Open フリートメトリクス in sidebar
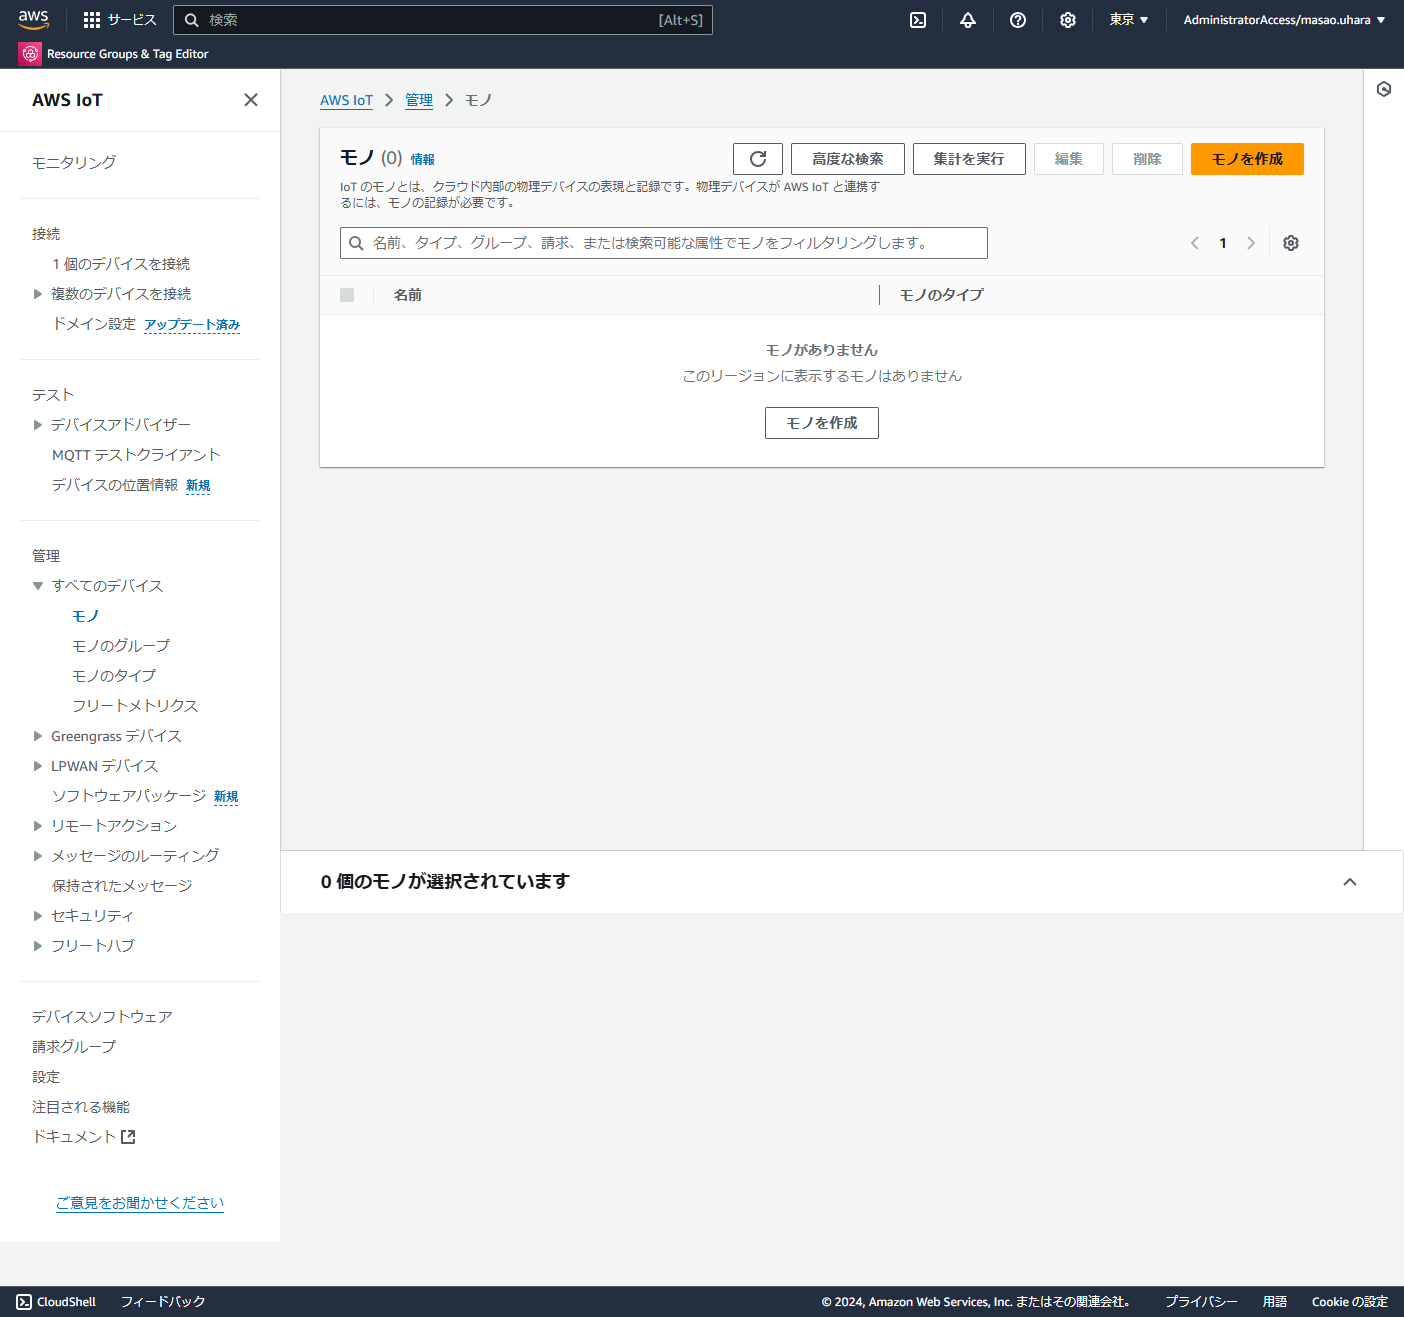The image size is (1404, 1317). (135, 706)
